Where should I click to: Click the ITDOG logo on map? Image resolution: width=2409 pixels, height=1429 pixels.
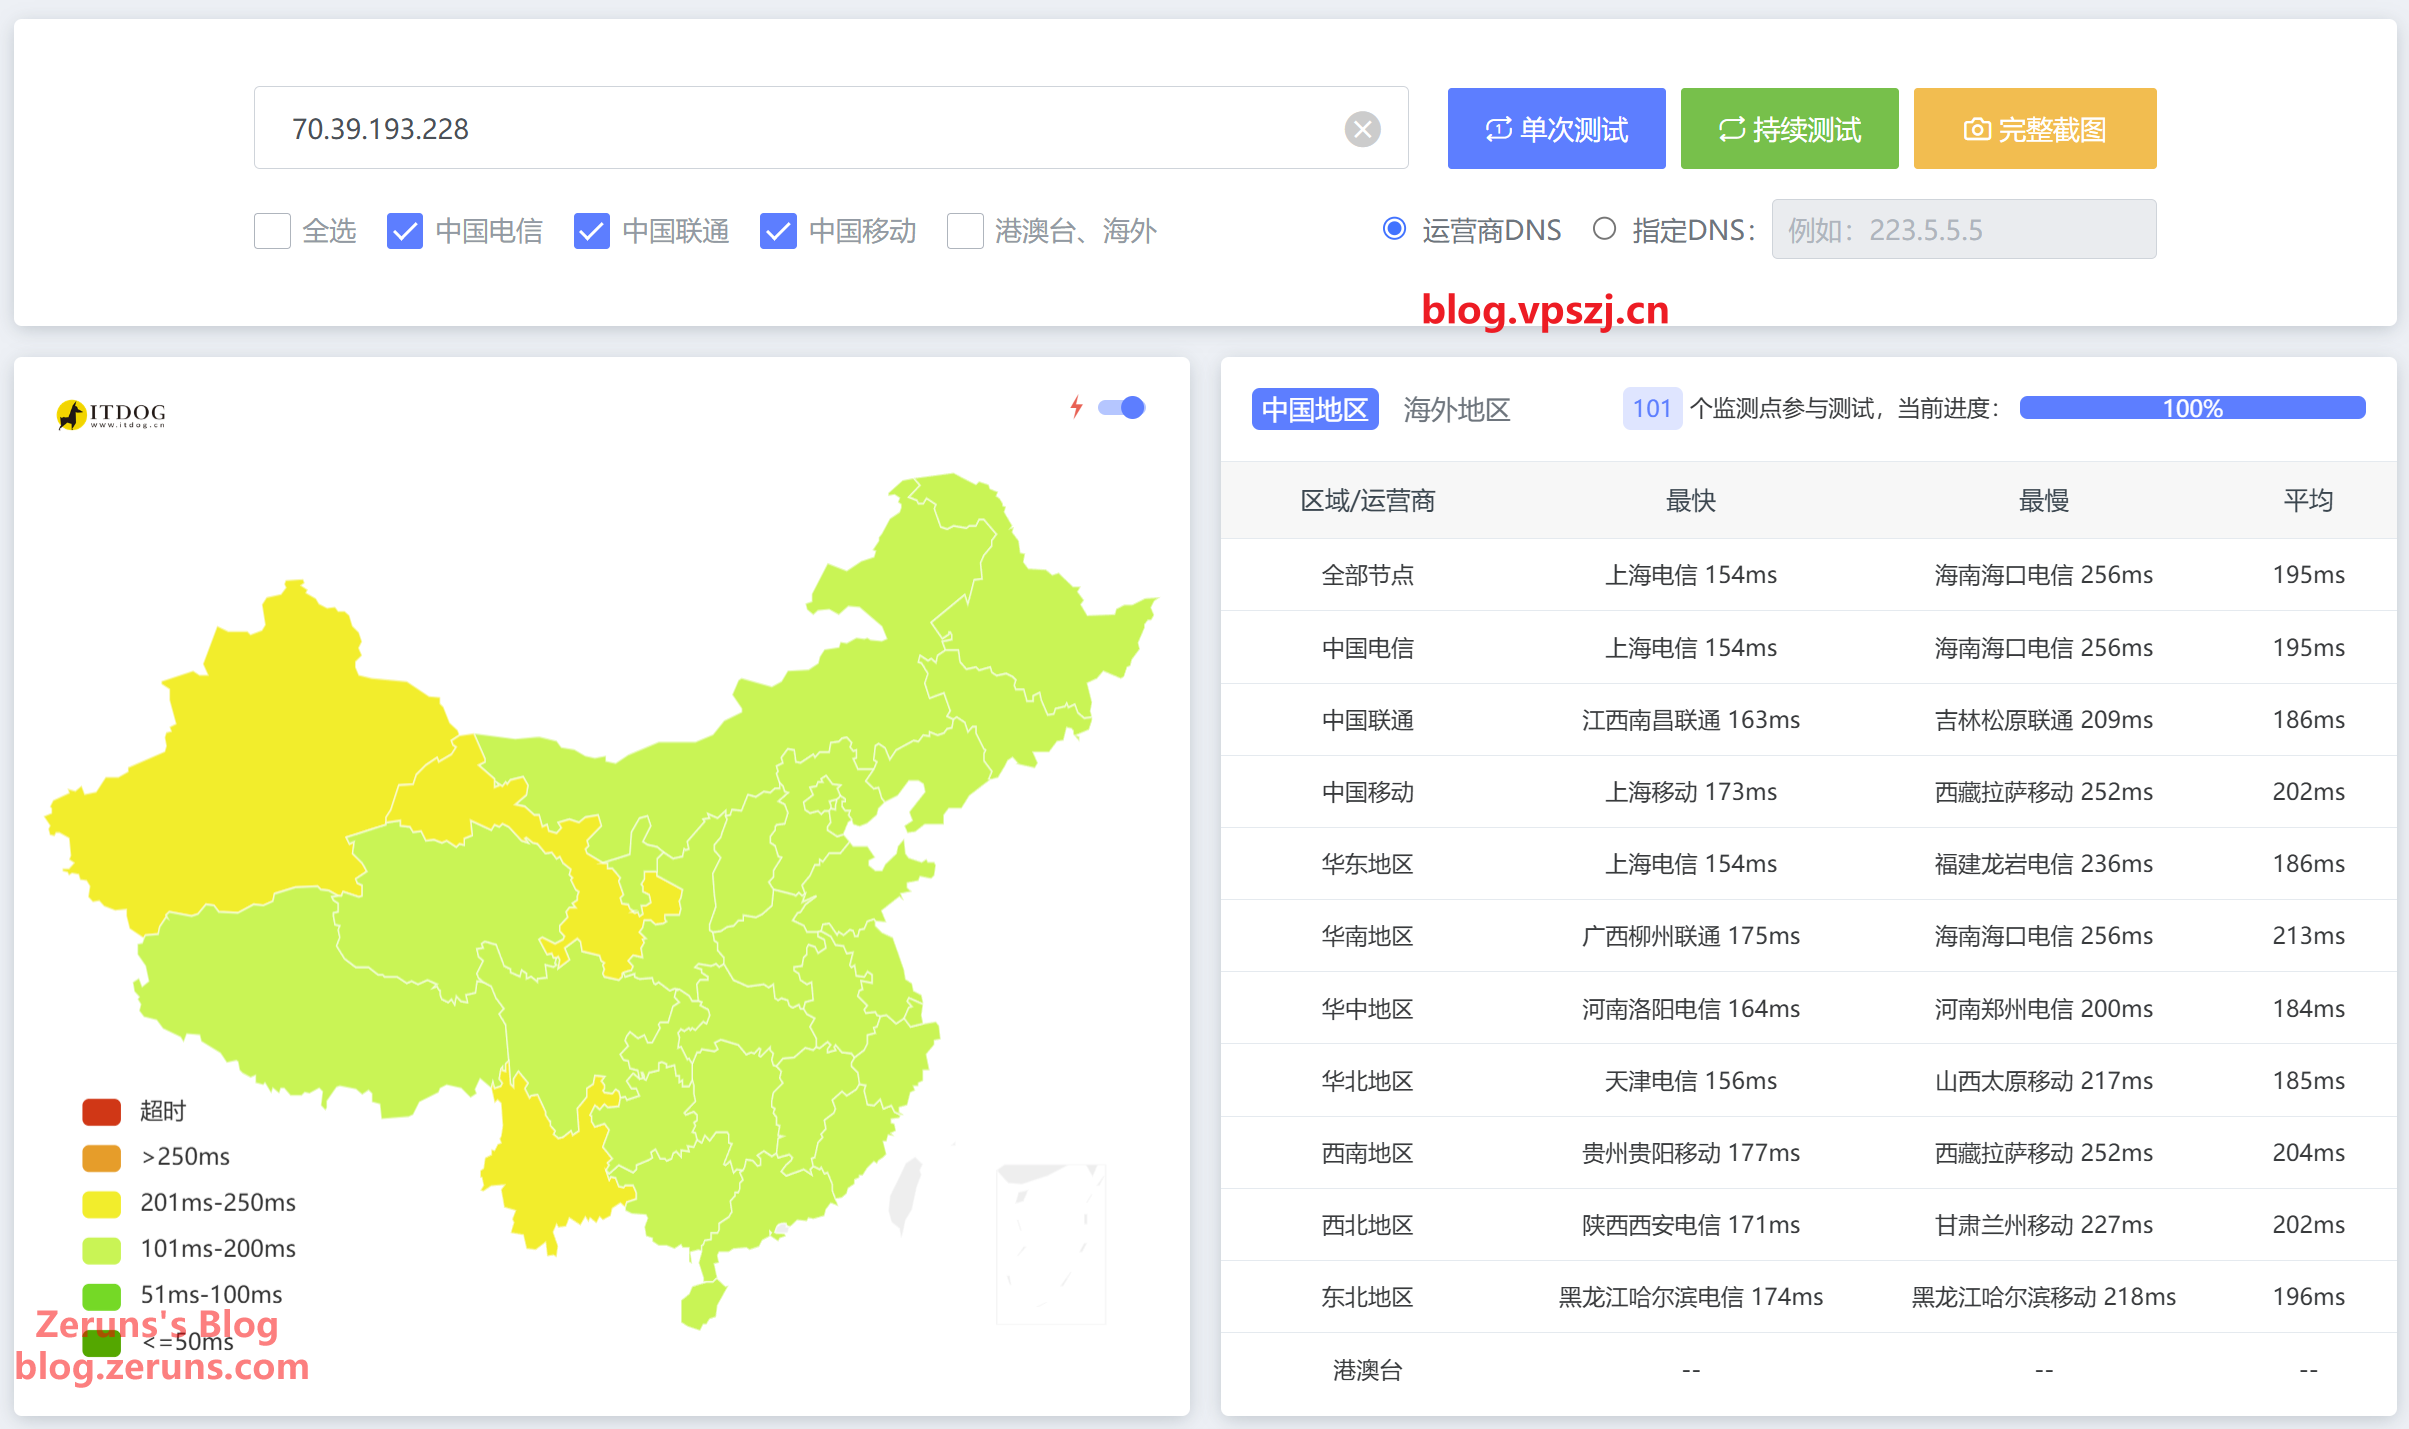coord(112,414)
